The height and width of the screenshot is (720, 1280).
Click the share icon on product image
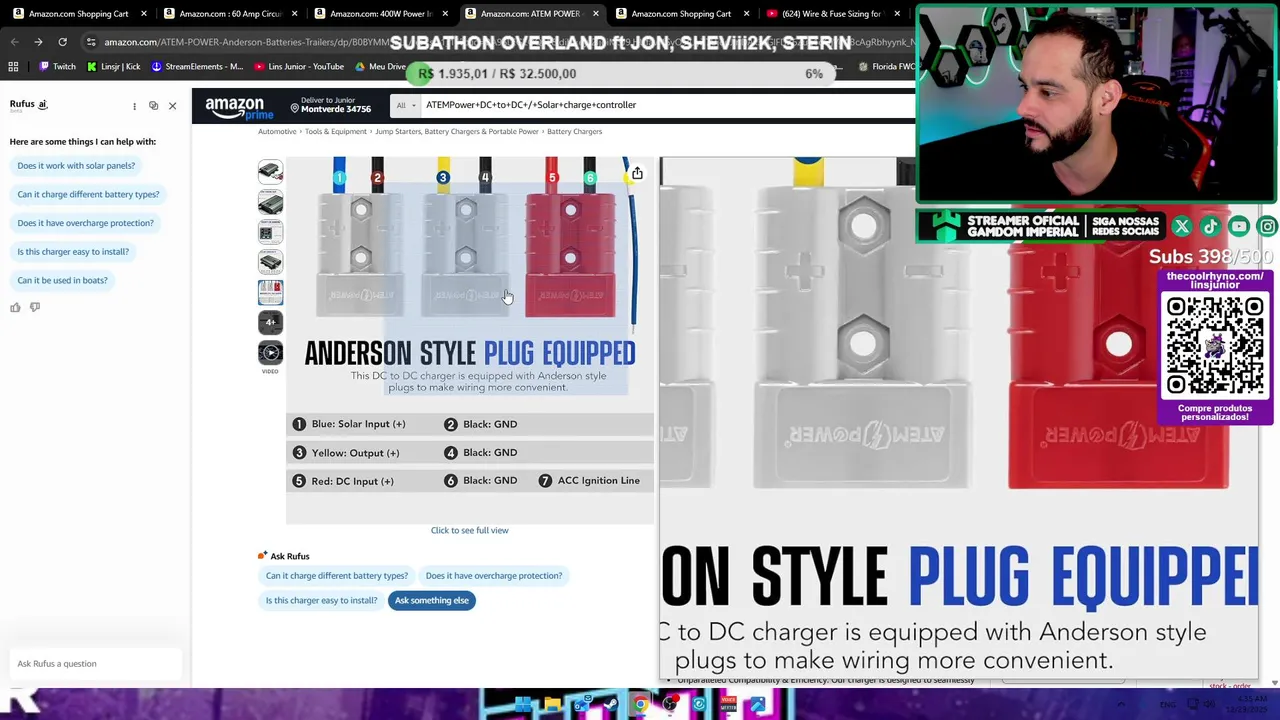click(x=637, y=173)
